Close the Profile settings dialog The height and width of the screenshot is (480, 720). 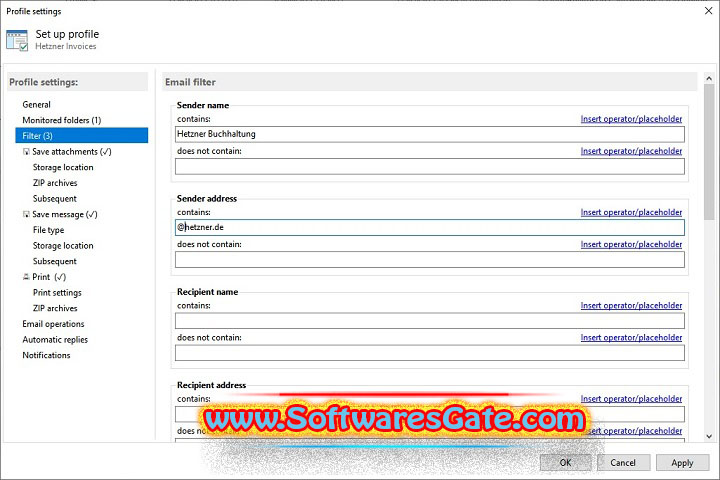(x=709, y=11)
